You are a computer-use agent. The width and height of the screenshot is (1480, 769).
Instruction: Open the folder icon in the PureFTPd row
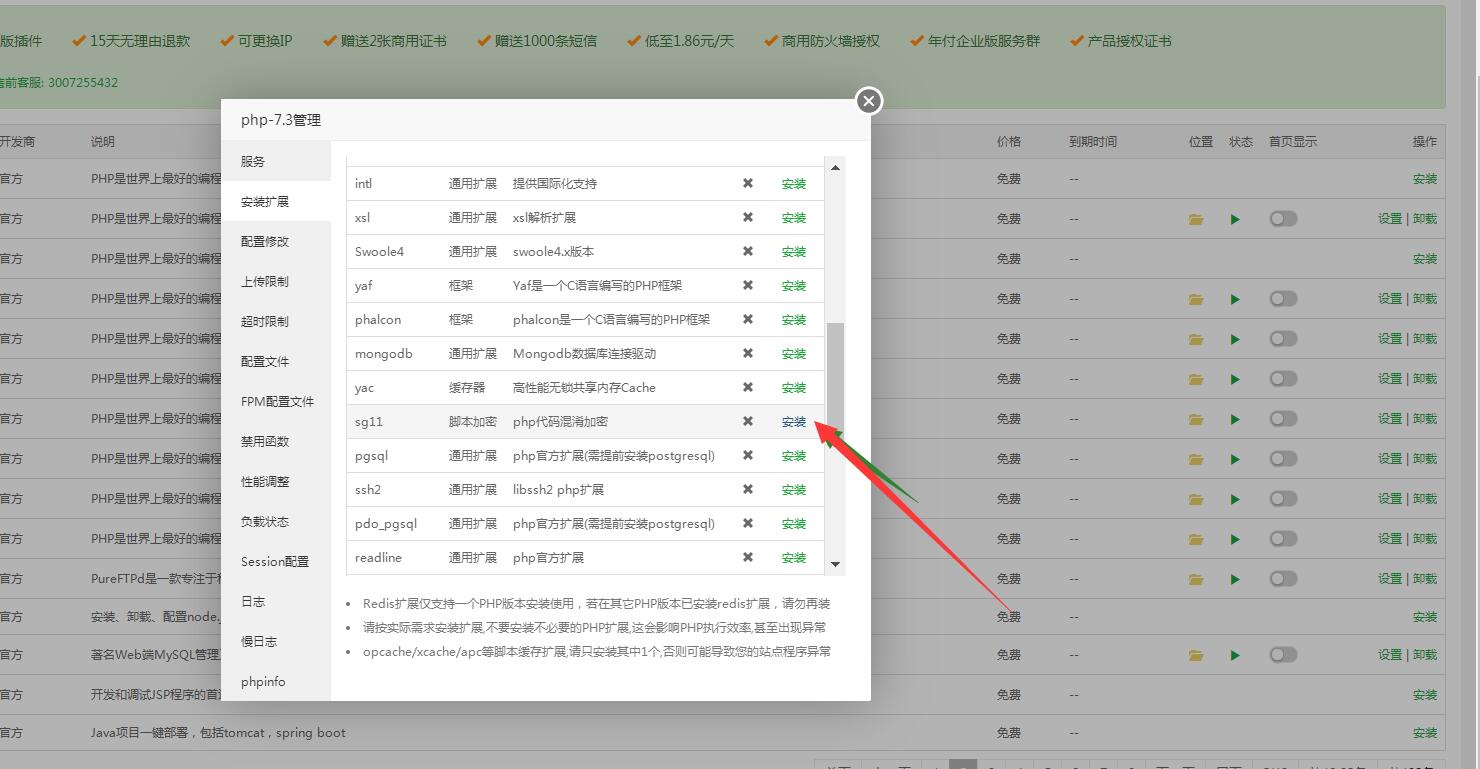click(x=1196, y=579)
